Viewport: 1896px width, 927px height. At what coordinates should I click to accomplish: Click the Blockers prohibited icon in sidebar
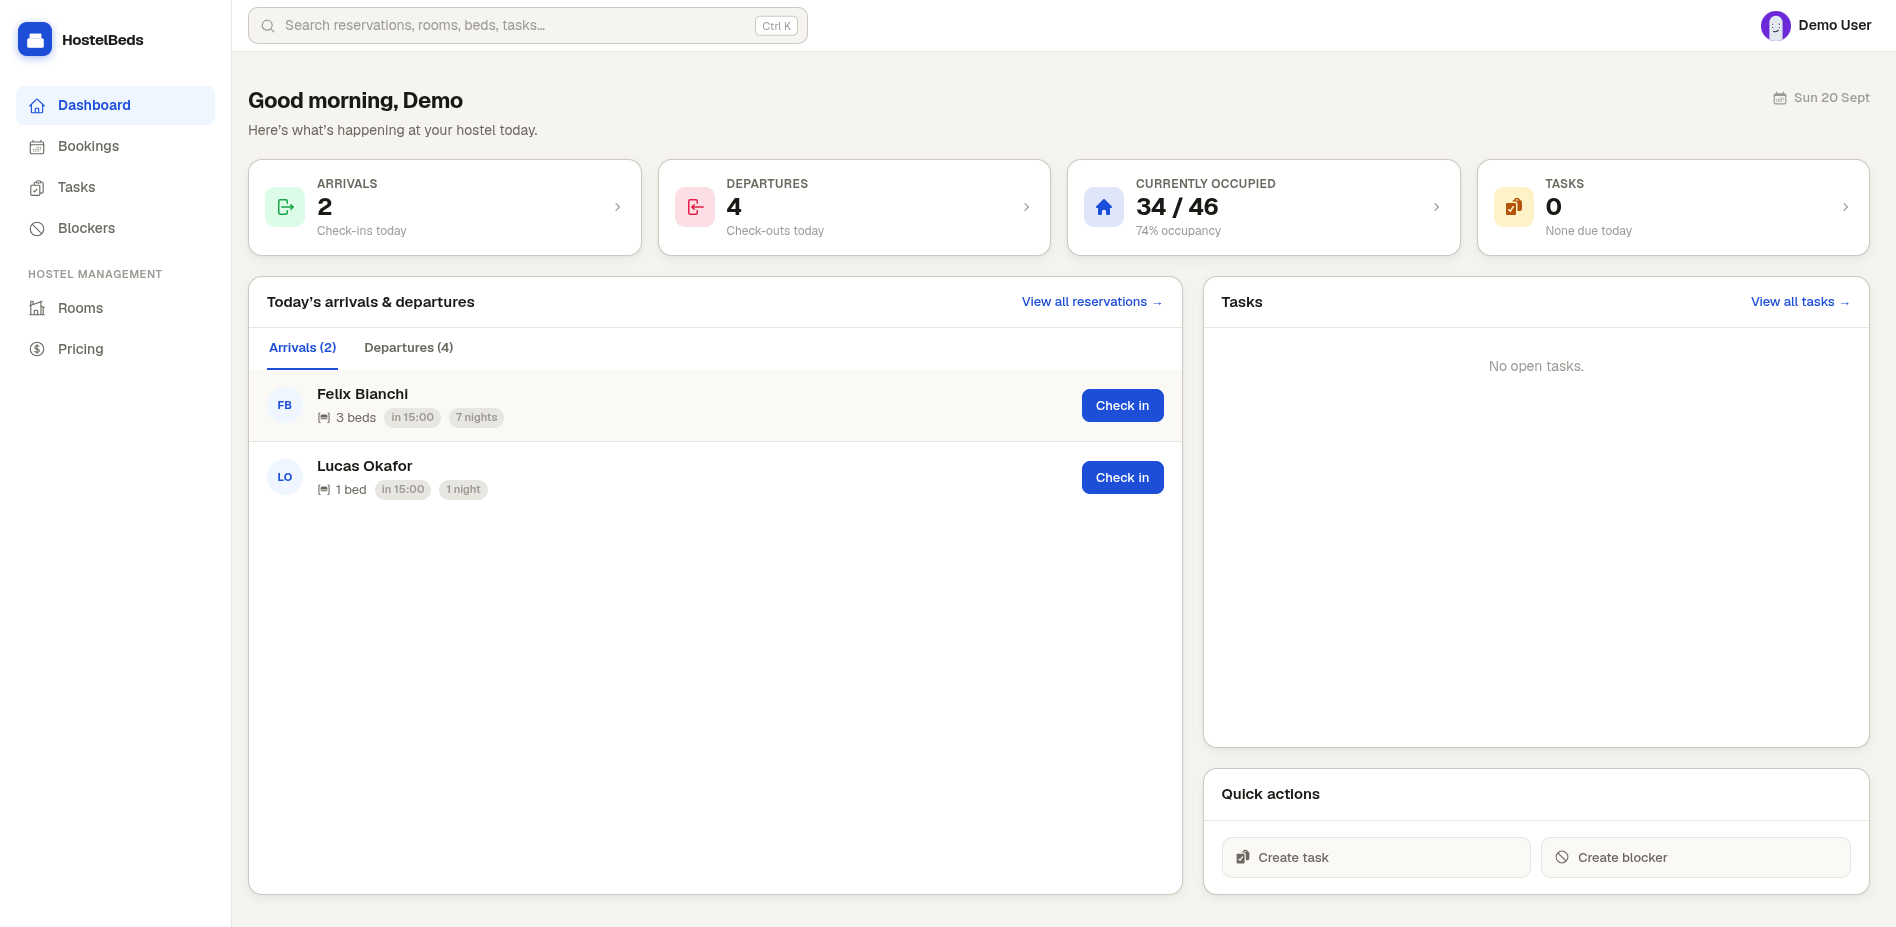(x=37, y=229)
